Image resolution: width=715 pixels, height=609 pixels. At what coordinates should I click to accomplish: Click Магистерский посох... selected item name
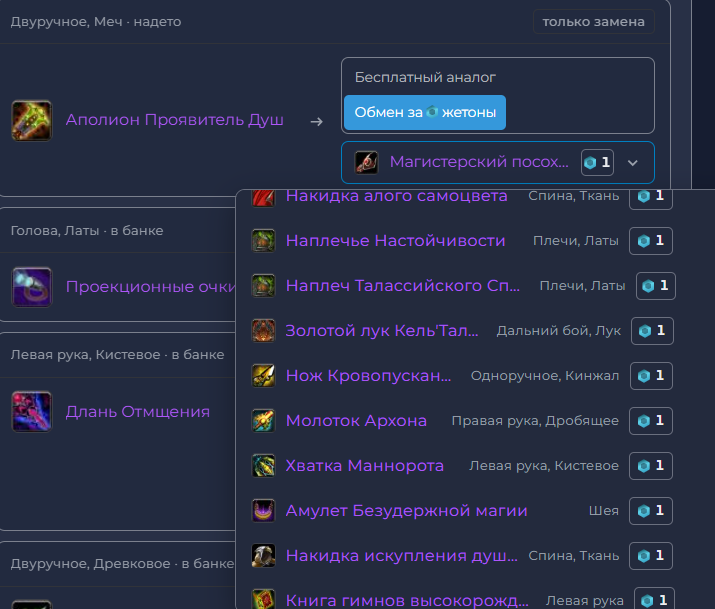tap(479, 162)
